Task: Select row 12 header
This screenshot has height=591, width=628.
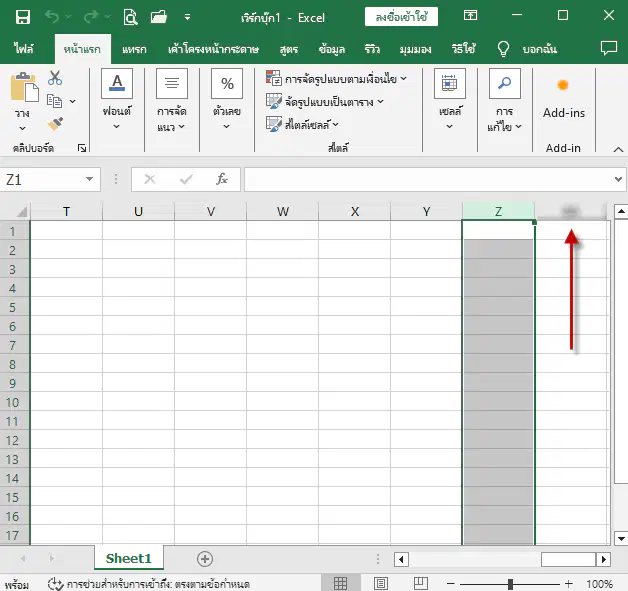Action: [13, 440]
